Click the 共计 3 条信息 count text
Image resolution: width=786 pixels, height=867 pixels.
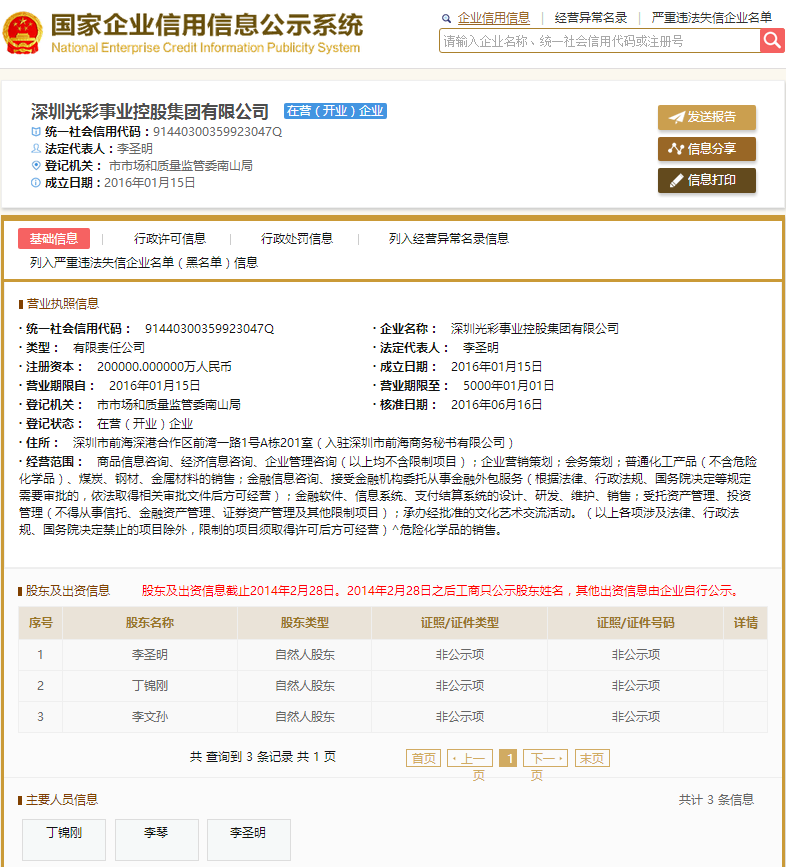[716, 800]
